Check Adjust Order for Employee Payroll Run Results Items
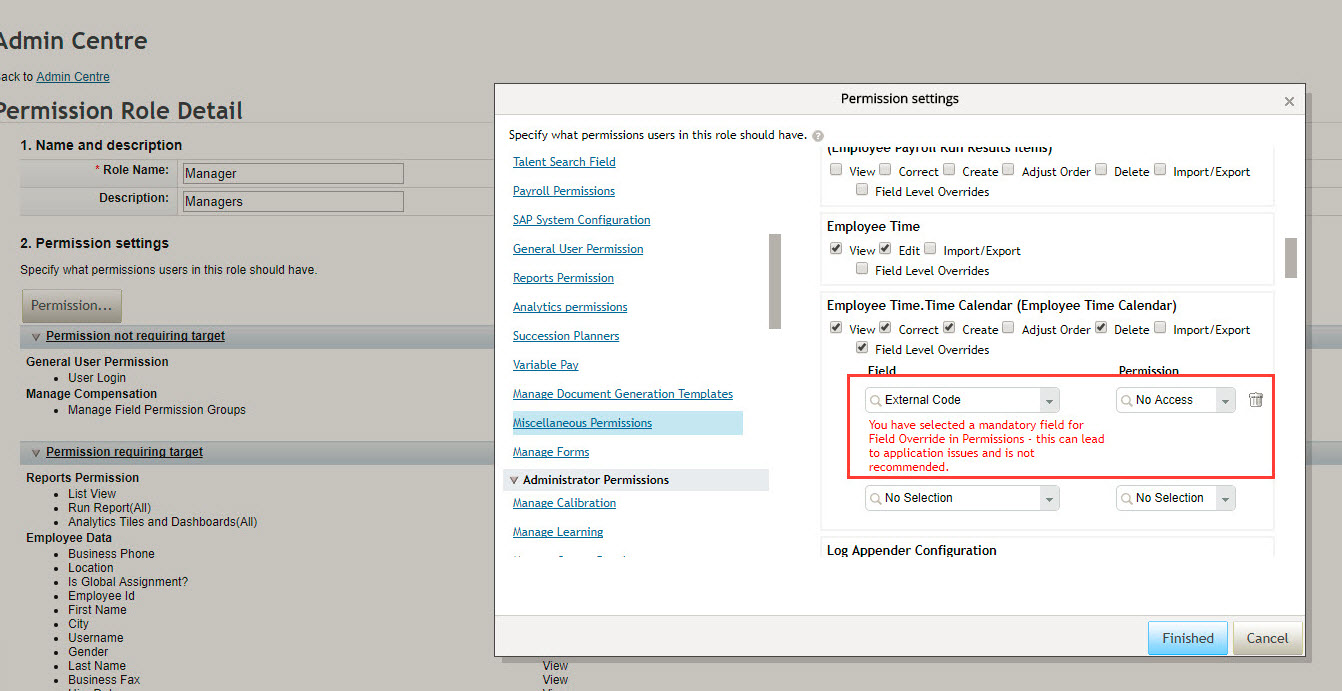1342x691 pixels. pos(1008,170)
